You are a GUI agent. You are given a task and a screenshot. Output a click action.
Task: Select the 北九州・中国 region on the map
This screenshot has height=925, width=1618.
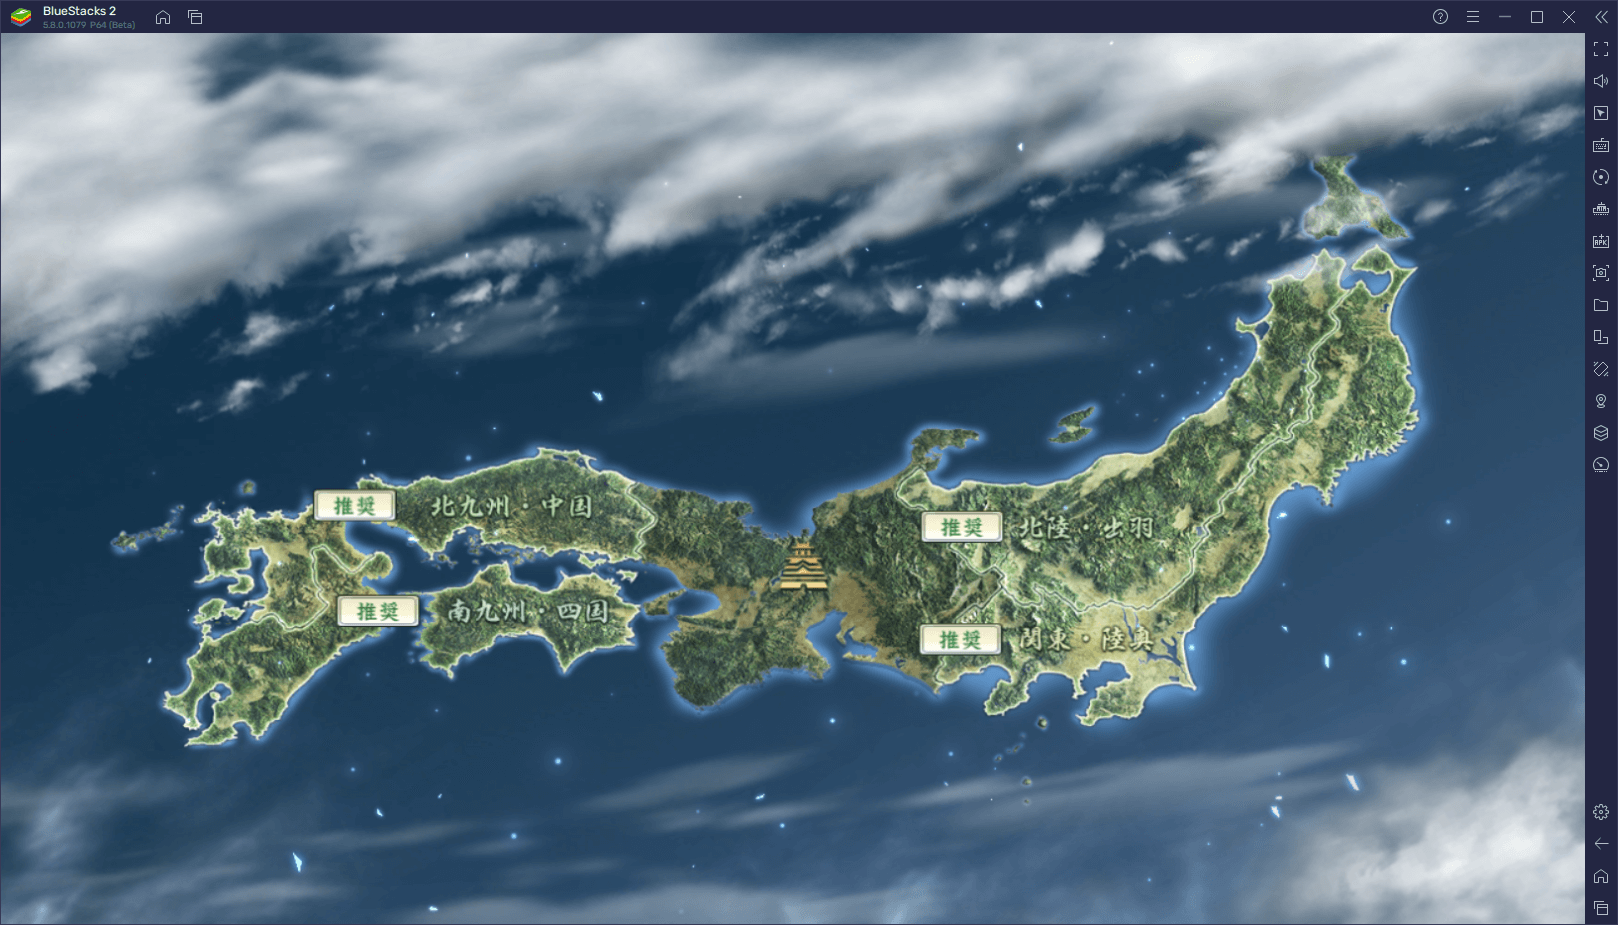tap(512, 506)
